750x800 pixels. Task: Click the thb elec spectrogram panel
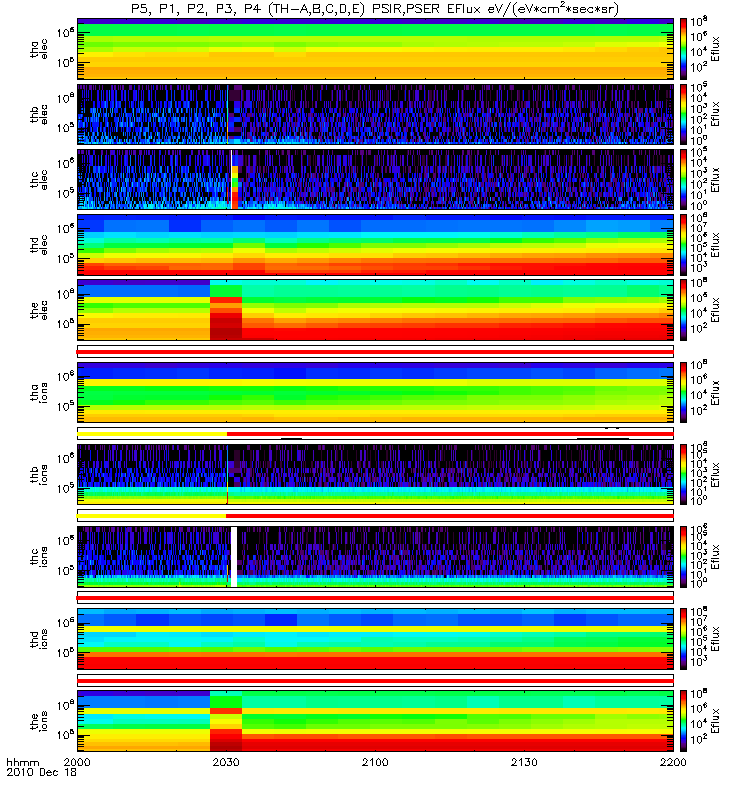click(x=376, y=115)
